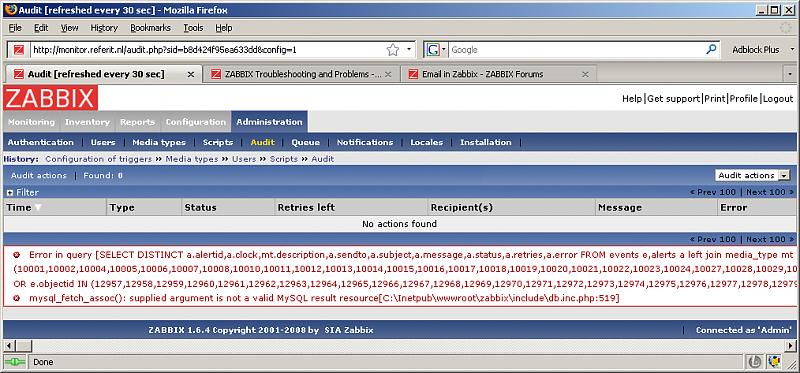Click the upper Next 100 link
The width and height of the screenshot is (800, 373).
click(x=770, y=192)
